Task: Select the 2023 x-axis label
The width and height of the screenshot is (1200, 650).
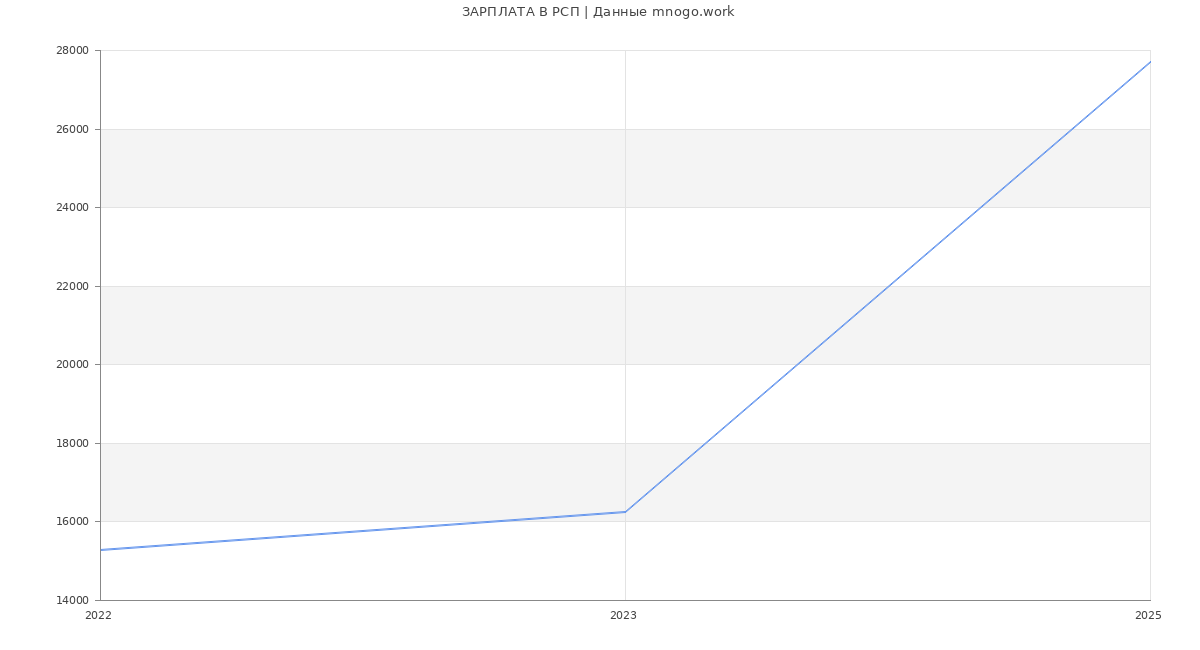Action: click(623, 616)
